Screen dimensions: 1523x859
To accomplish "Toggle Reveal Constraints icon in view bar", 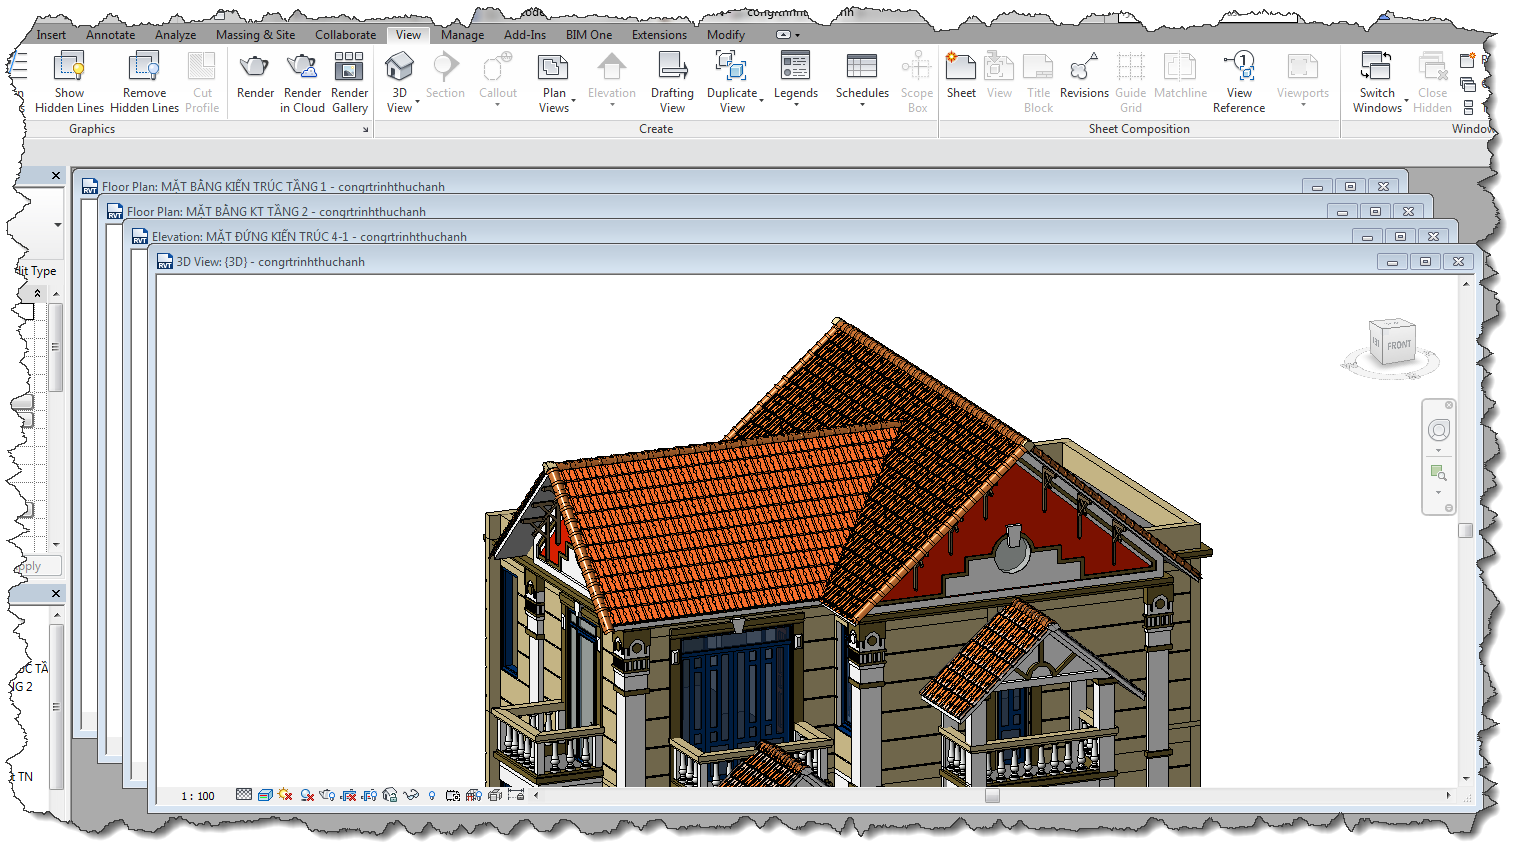I will click(x=516, y=795).
